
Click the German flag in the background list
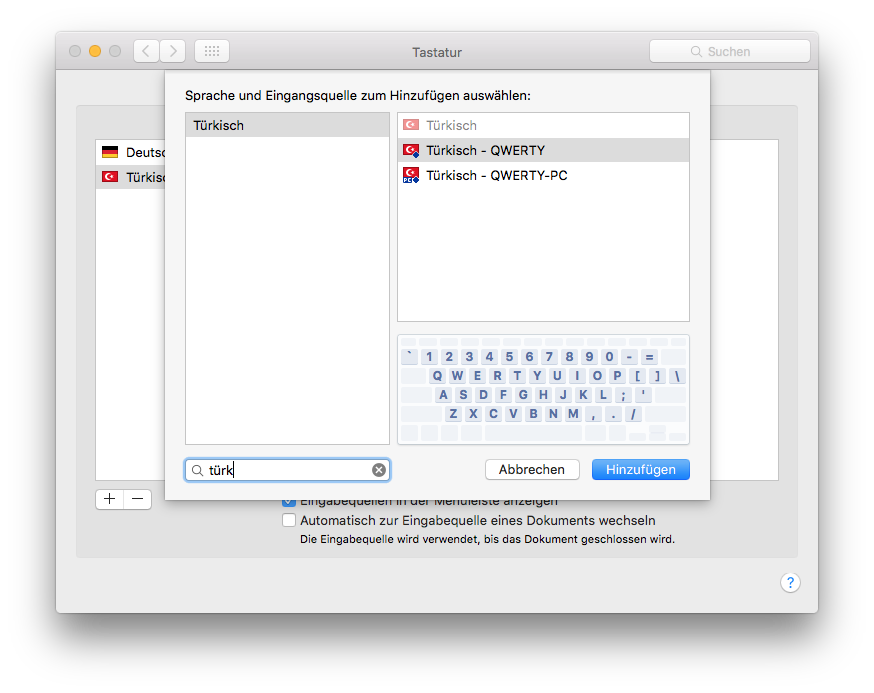tap(110, 152)
